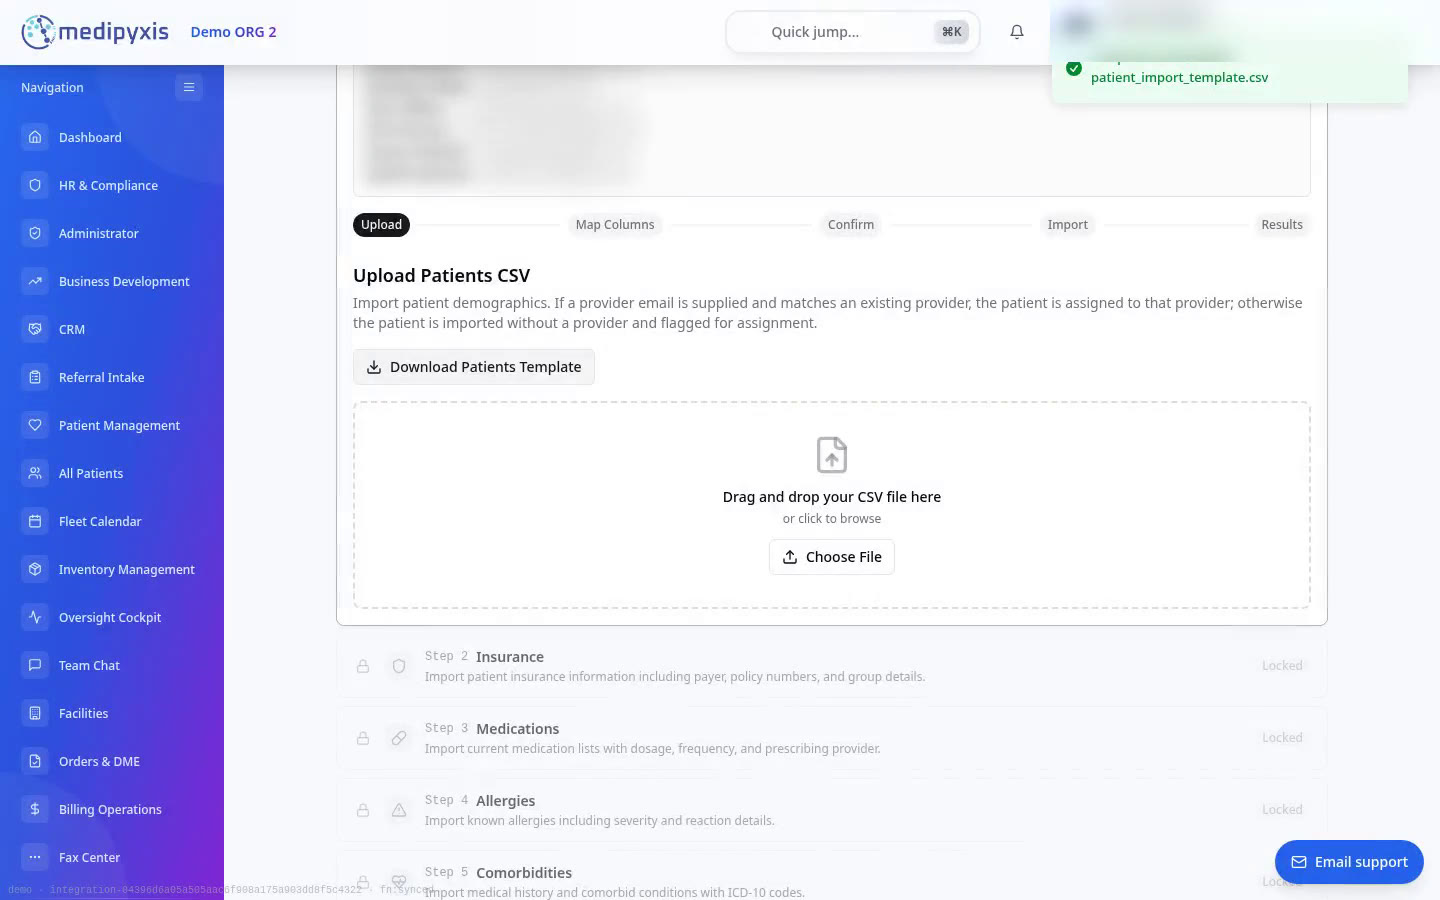Expand Step 2 Insurance row
Viewport: 1440px width, 900px height.
(832, 666)
